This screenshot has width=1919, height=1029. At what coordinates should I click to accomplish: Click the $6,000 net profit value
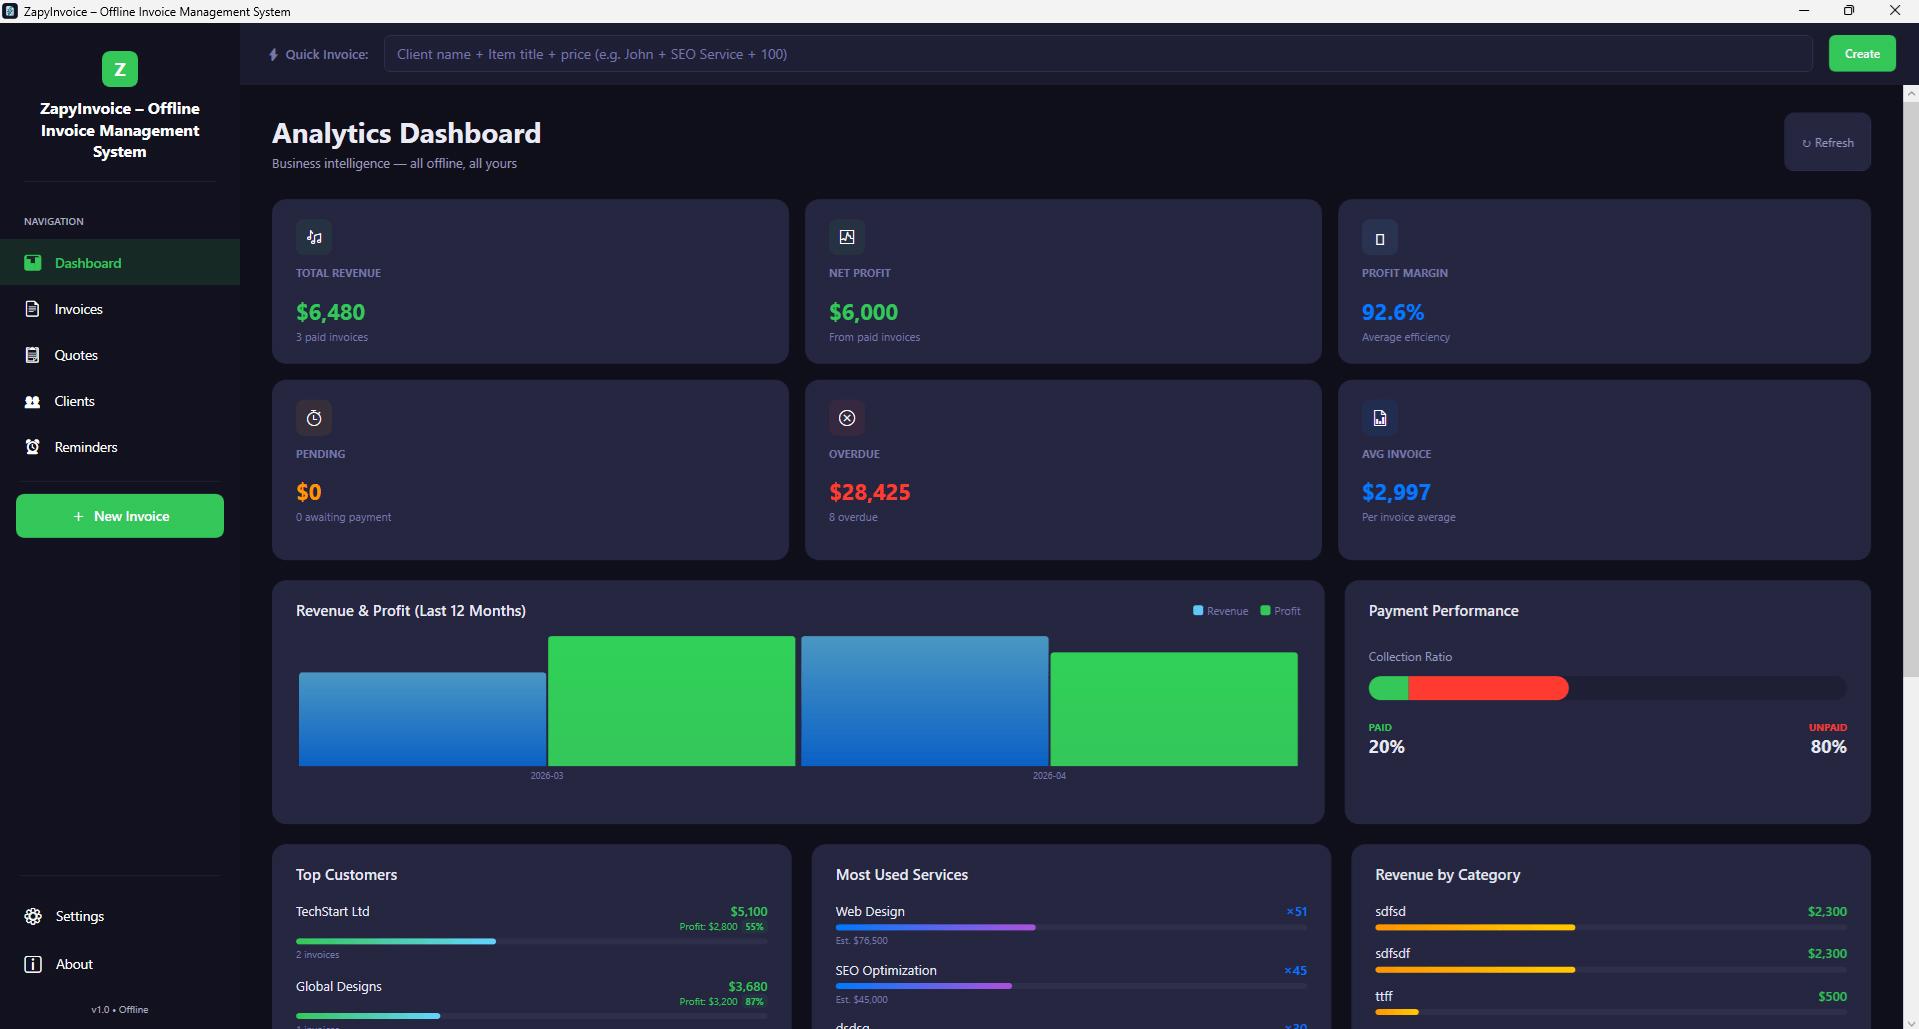(x=863, y=312)
